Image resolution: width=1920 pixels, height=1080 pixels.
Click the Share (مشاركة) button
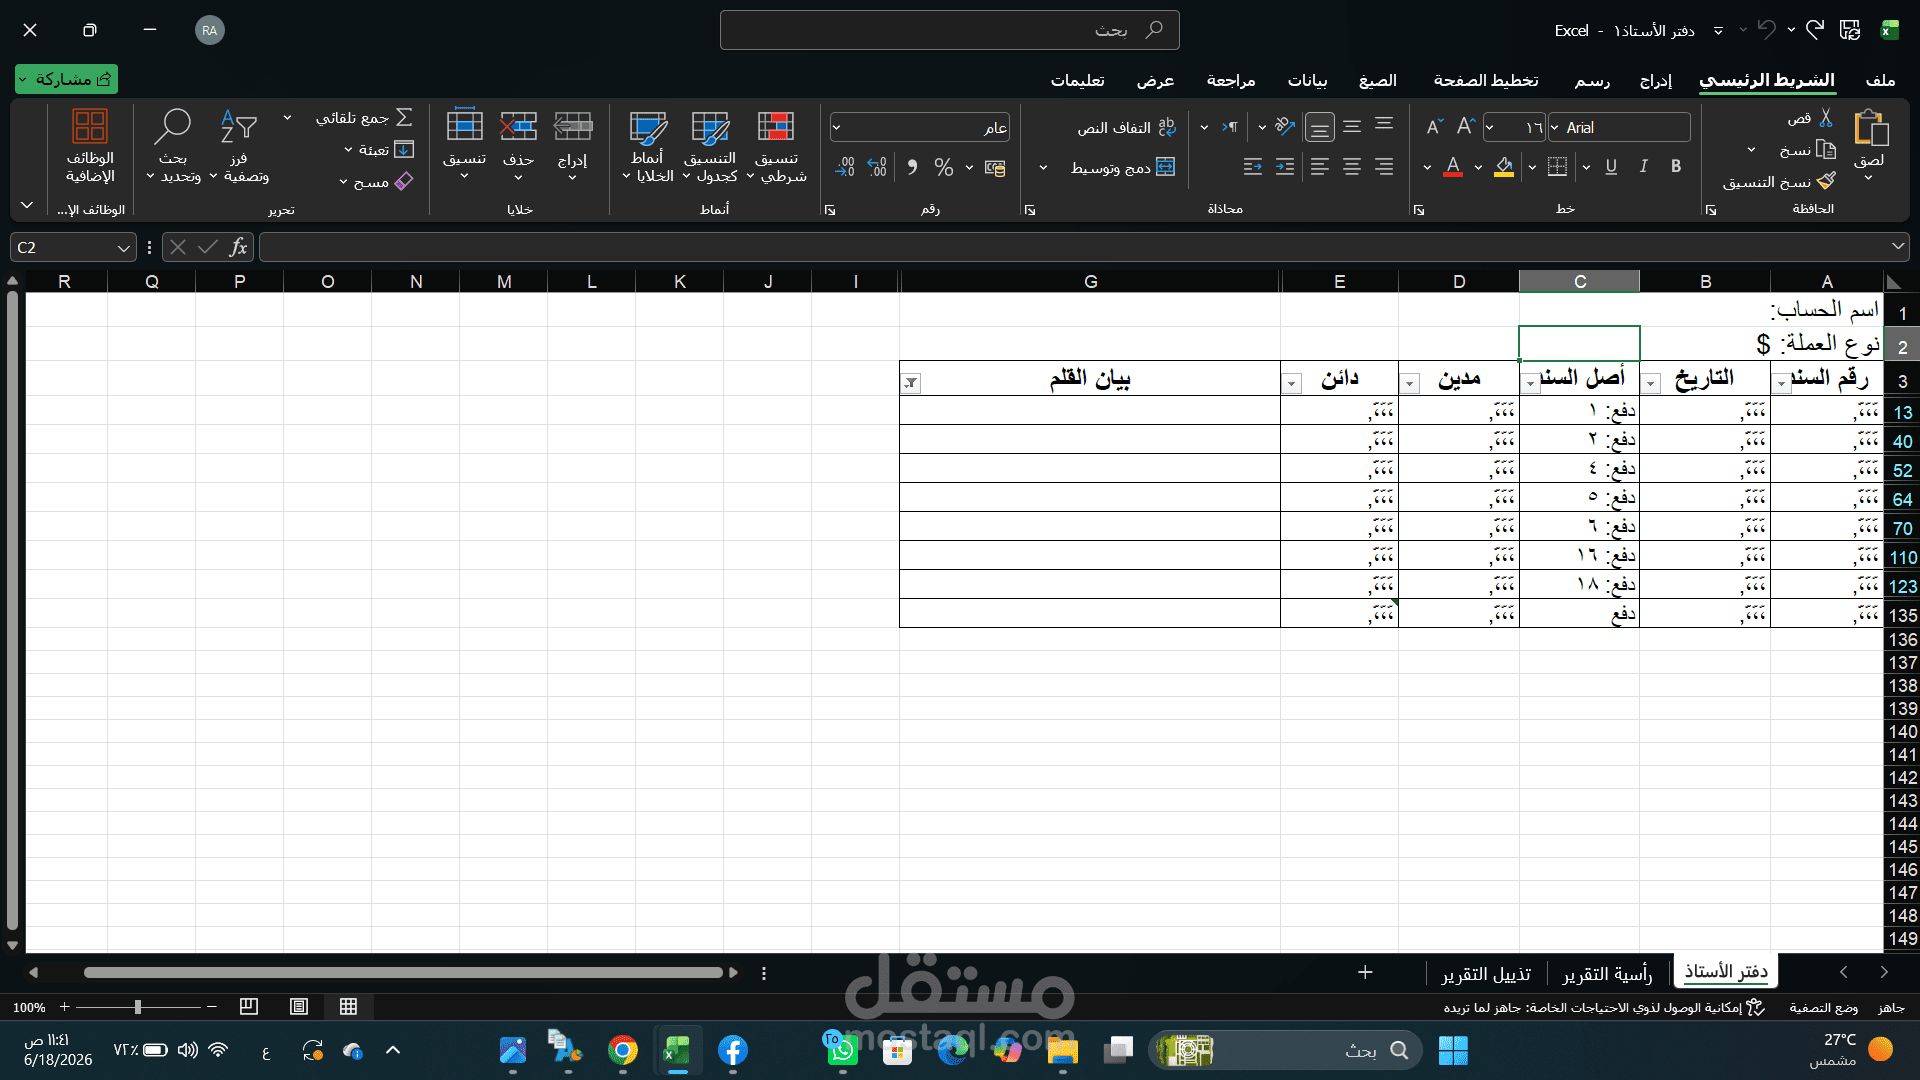(66, 79)
